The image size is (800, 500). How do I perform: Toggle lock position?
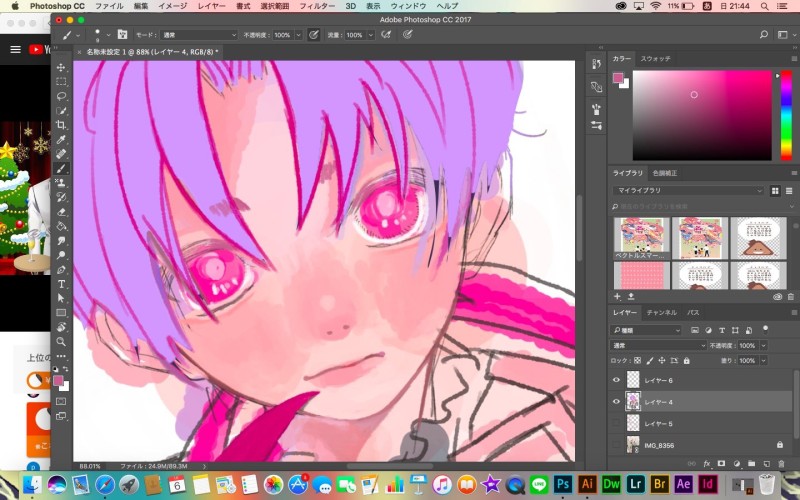point(662,361)
